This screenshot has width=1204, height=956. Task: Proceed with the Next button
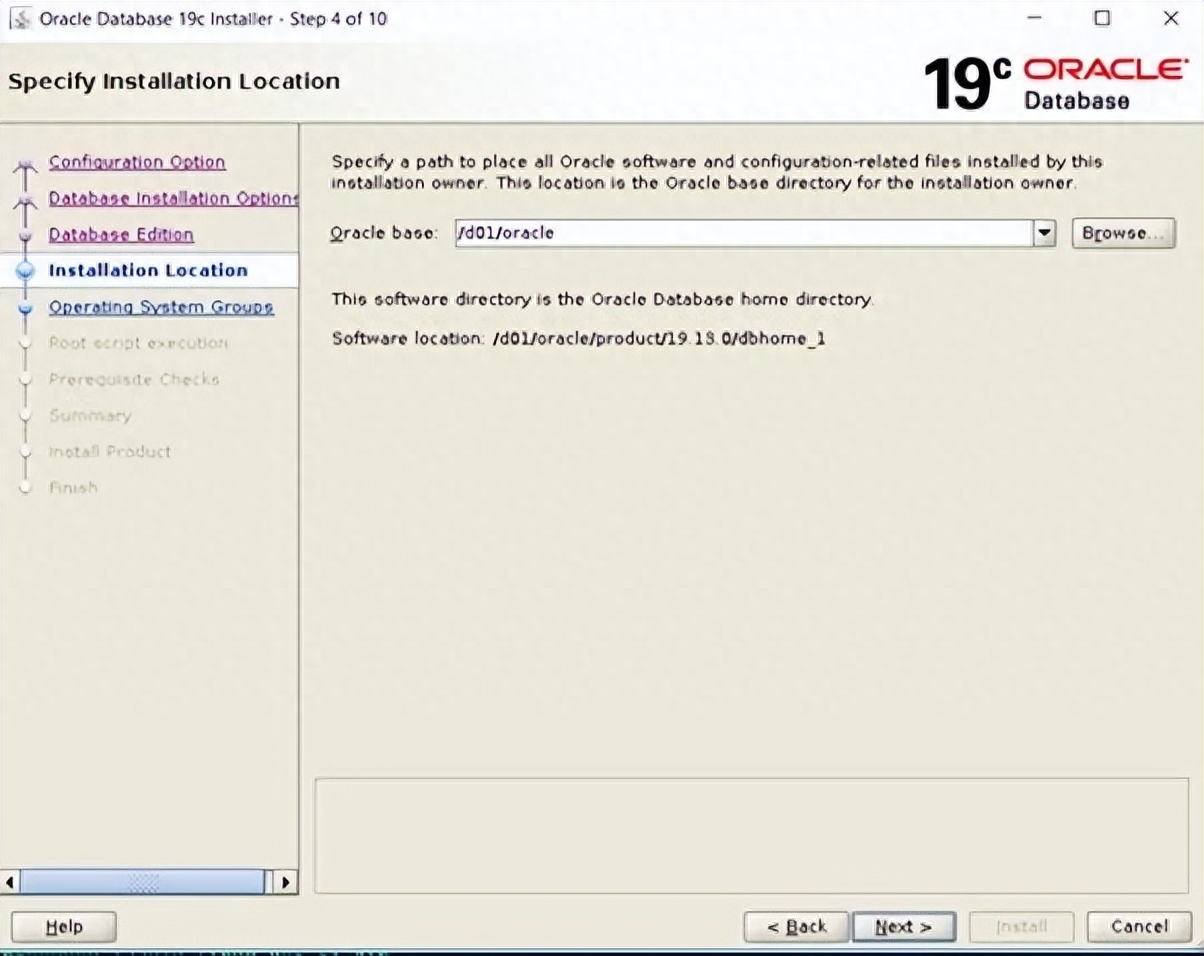pyautogui.click(x=903, y=927)
